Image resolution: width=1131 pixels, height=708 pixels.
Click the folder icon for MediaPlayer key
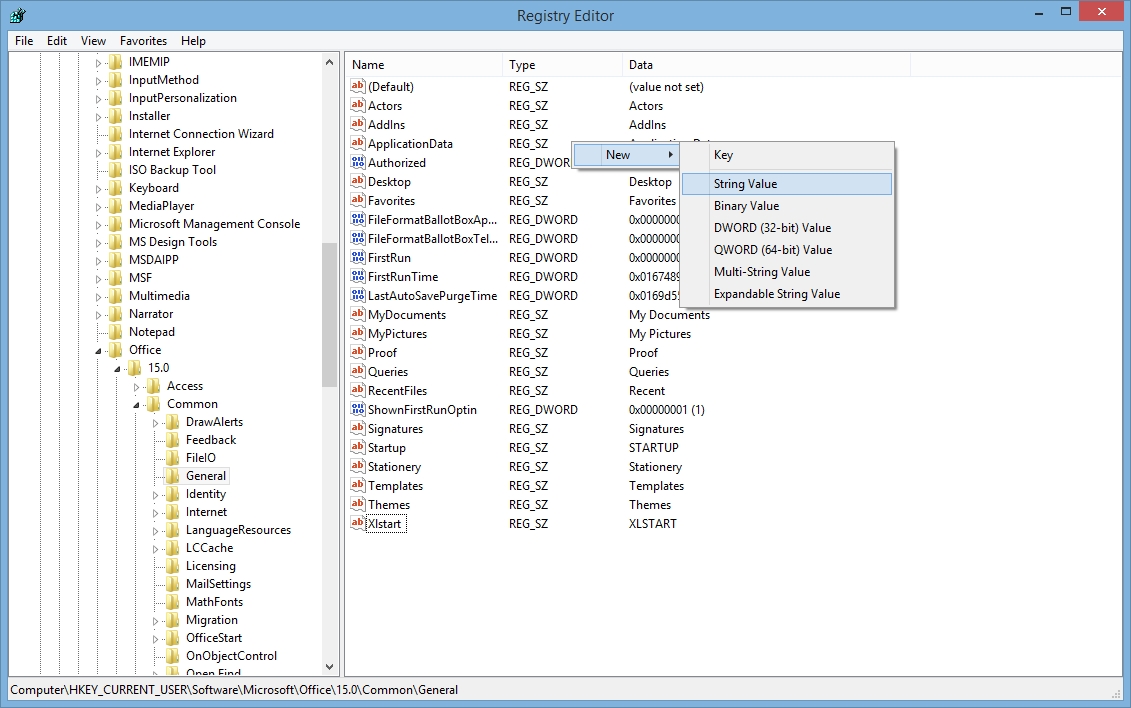(115, 205)
